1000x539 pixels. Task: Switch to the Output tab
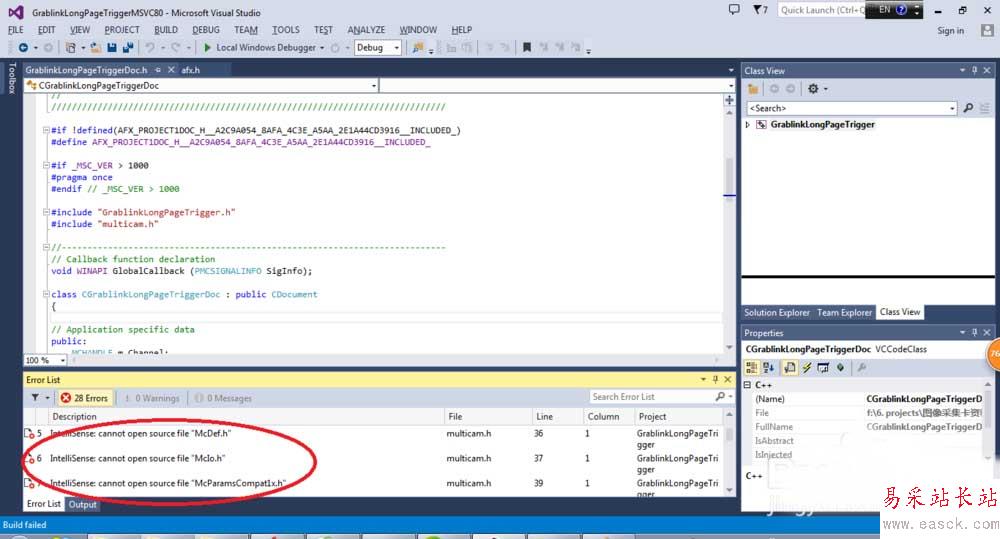(x=82, y=504)
